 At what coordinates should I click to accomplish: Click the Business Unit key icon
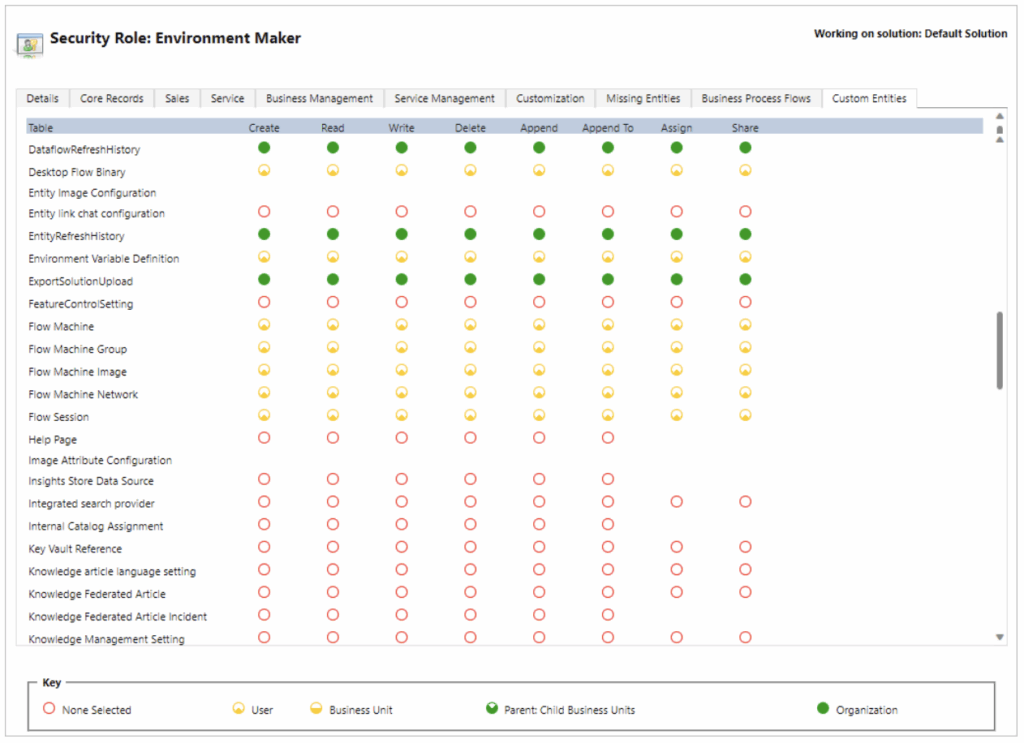316,708
